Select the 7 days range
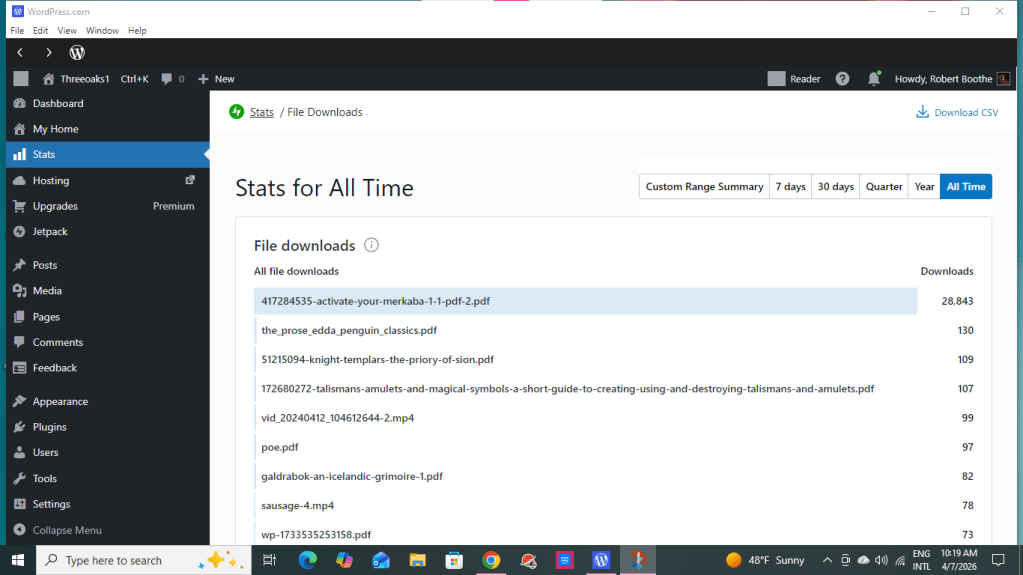 [789, 187]
